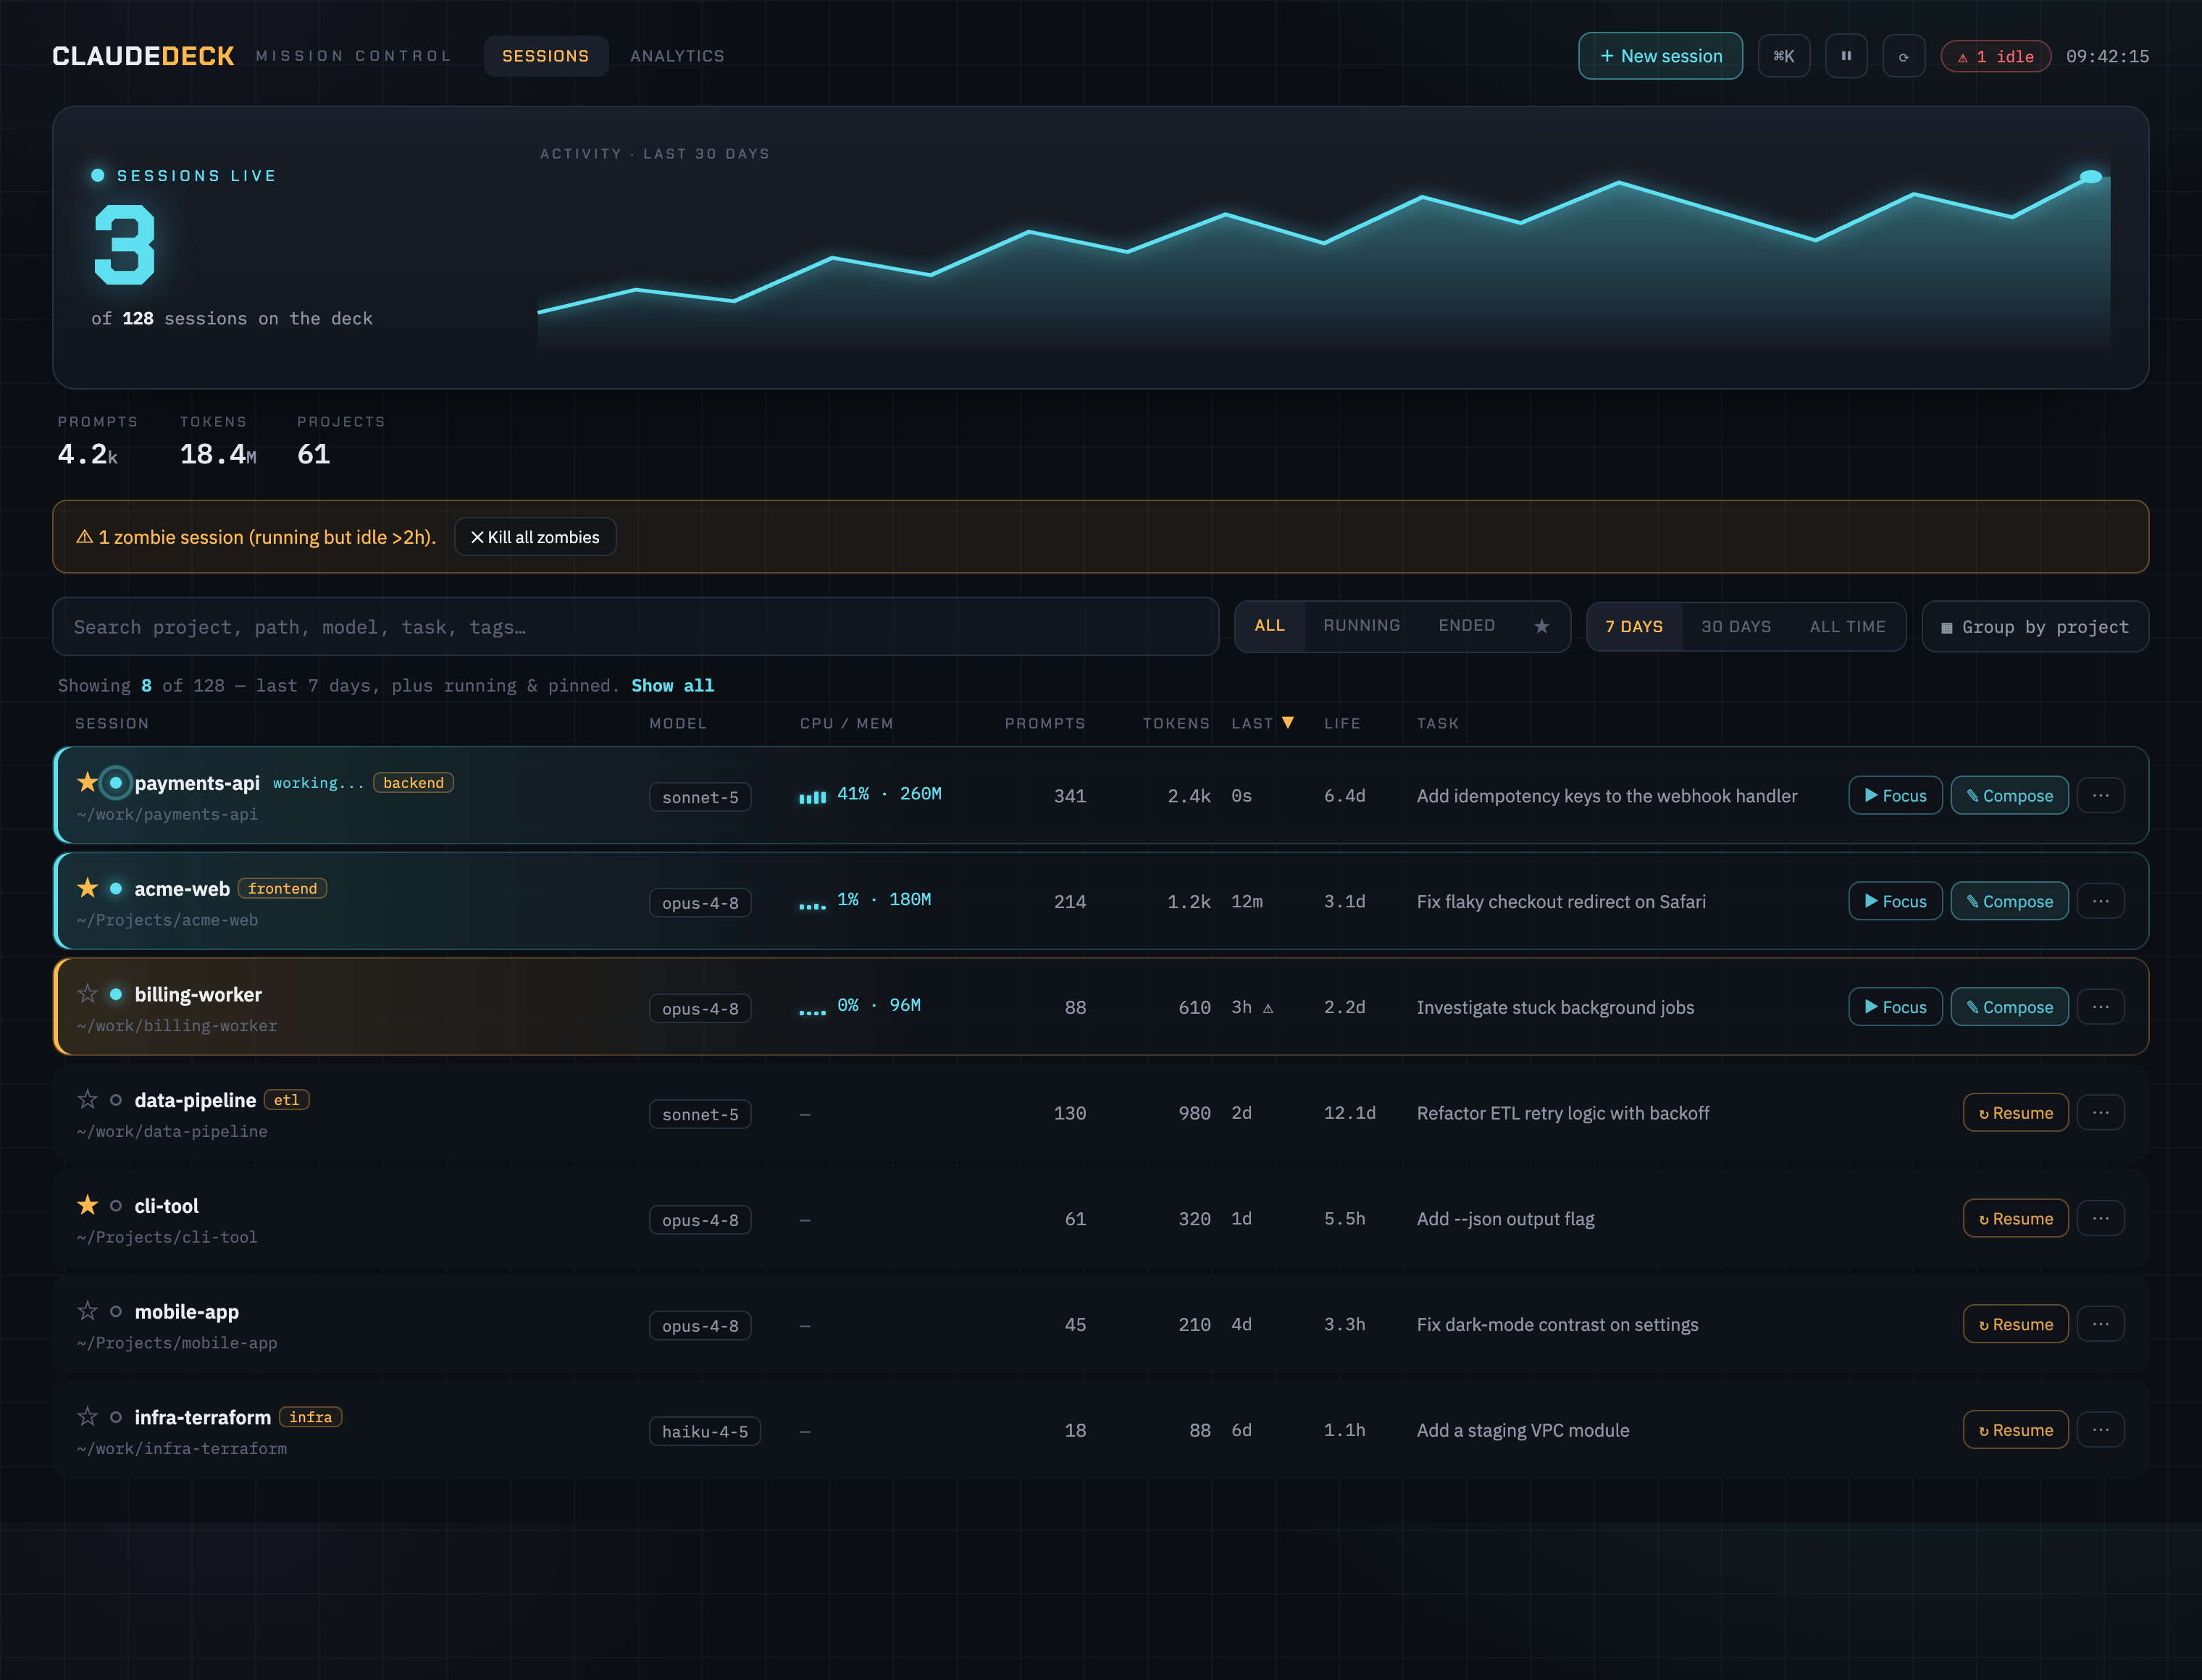This screenshot has height=1680, width=2202.
Task: Resume the infra-terraform session
Action: 2015,1430
